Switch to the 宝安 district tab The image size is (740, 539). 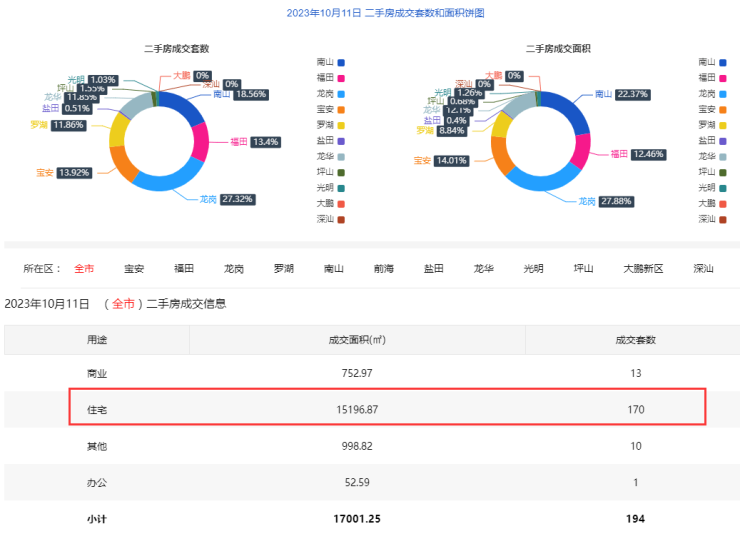[134, 268]
